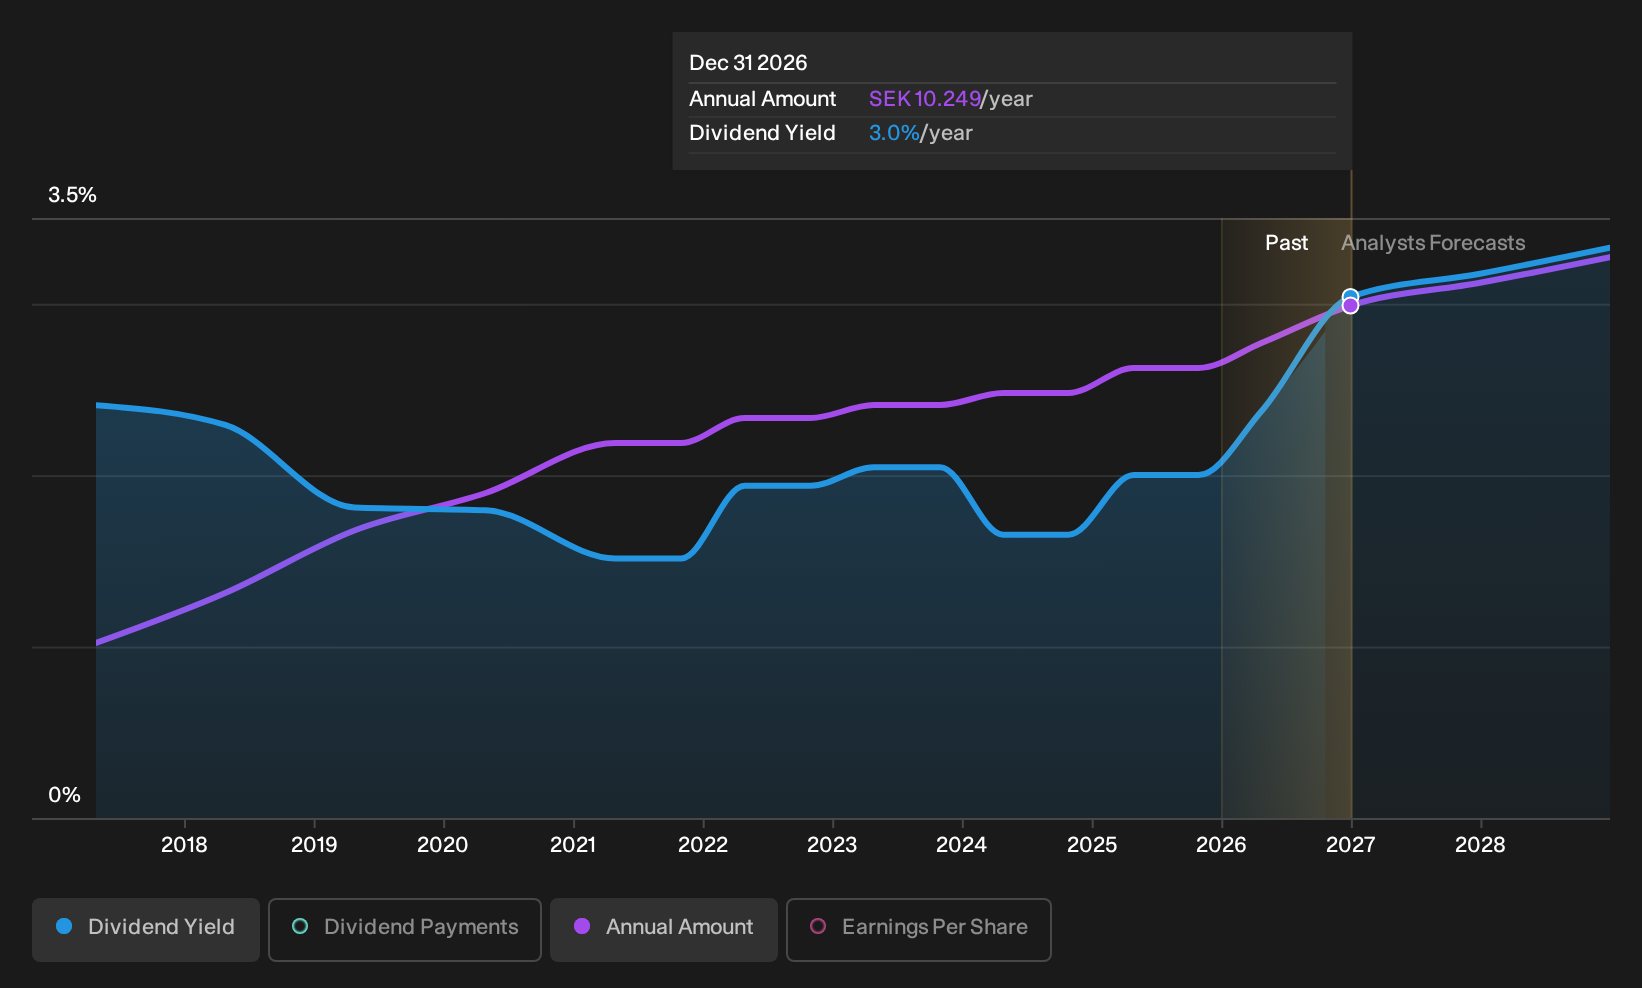Image resolution: width=1642 pixels, height=988 pixels.
Task: Click the purple Annual Amount data point marker
Action: coord(1350,305)
